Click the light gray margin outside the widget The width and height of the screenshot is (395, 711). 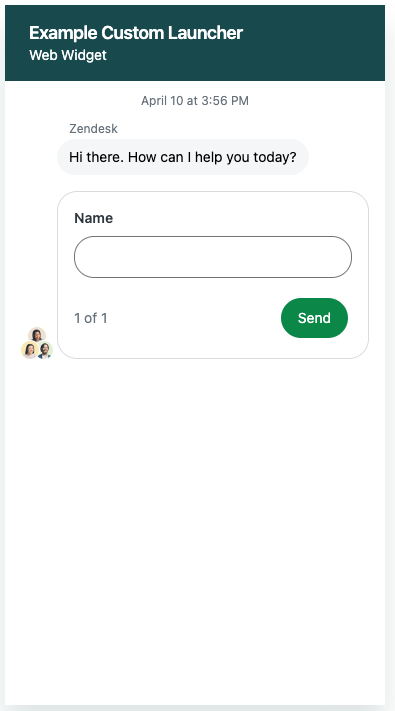[390, 363]
